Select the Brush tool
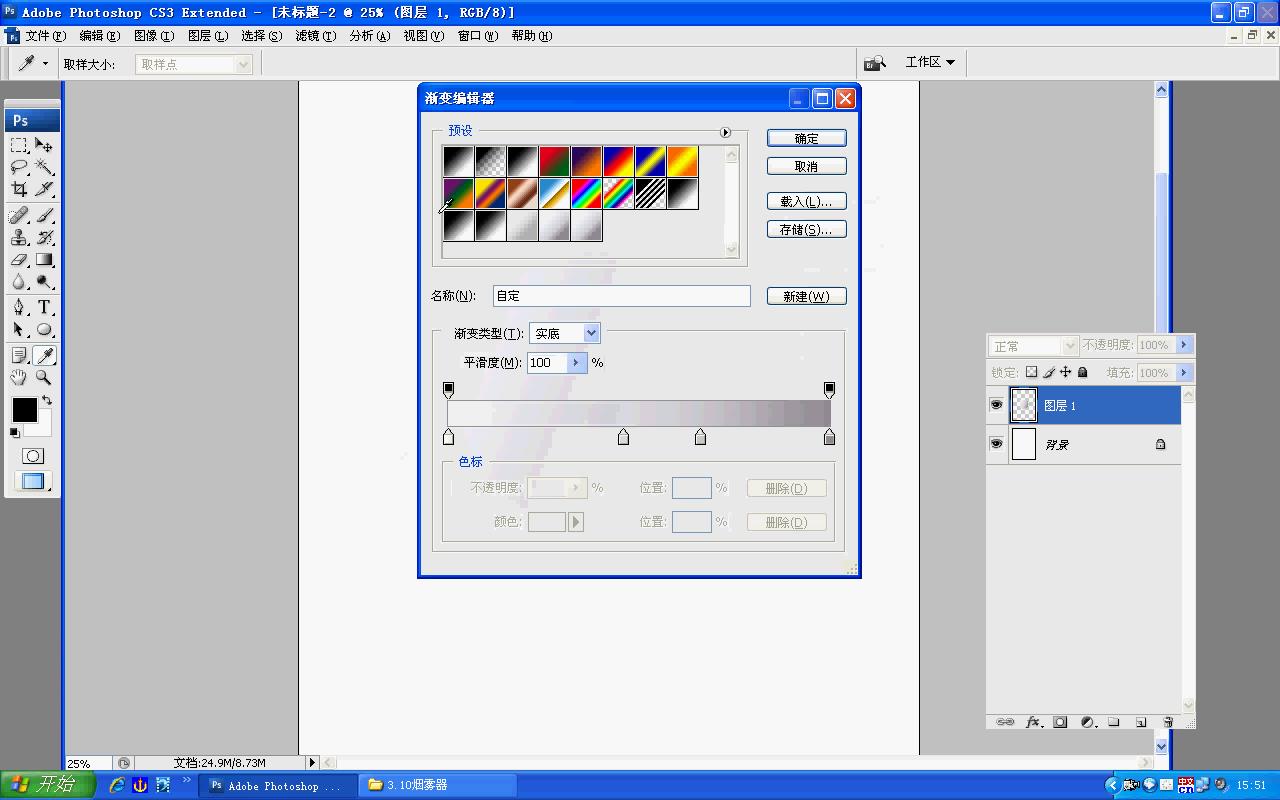Screen dimensions: 1280x800 [44, 215]
